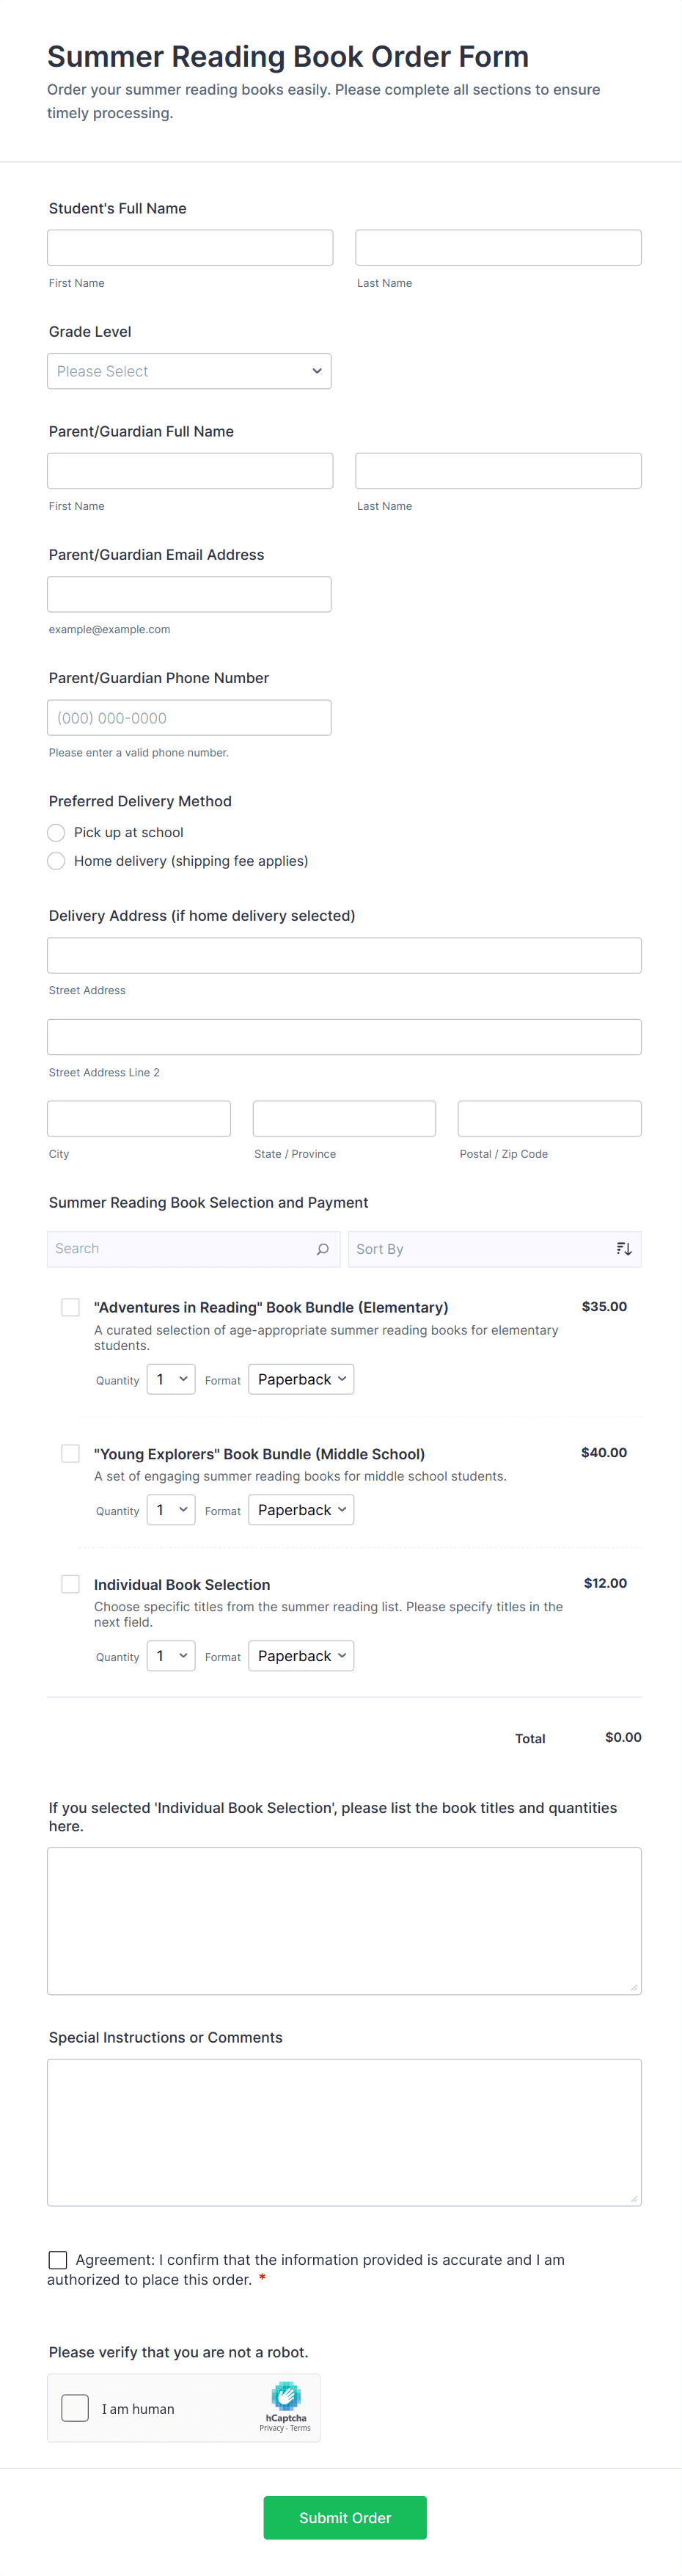Open format dropdown for Individual Book Selection
The width and height of the screenshot is (682, 2576).
pos(301,1656)
